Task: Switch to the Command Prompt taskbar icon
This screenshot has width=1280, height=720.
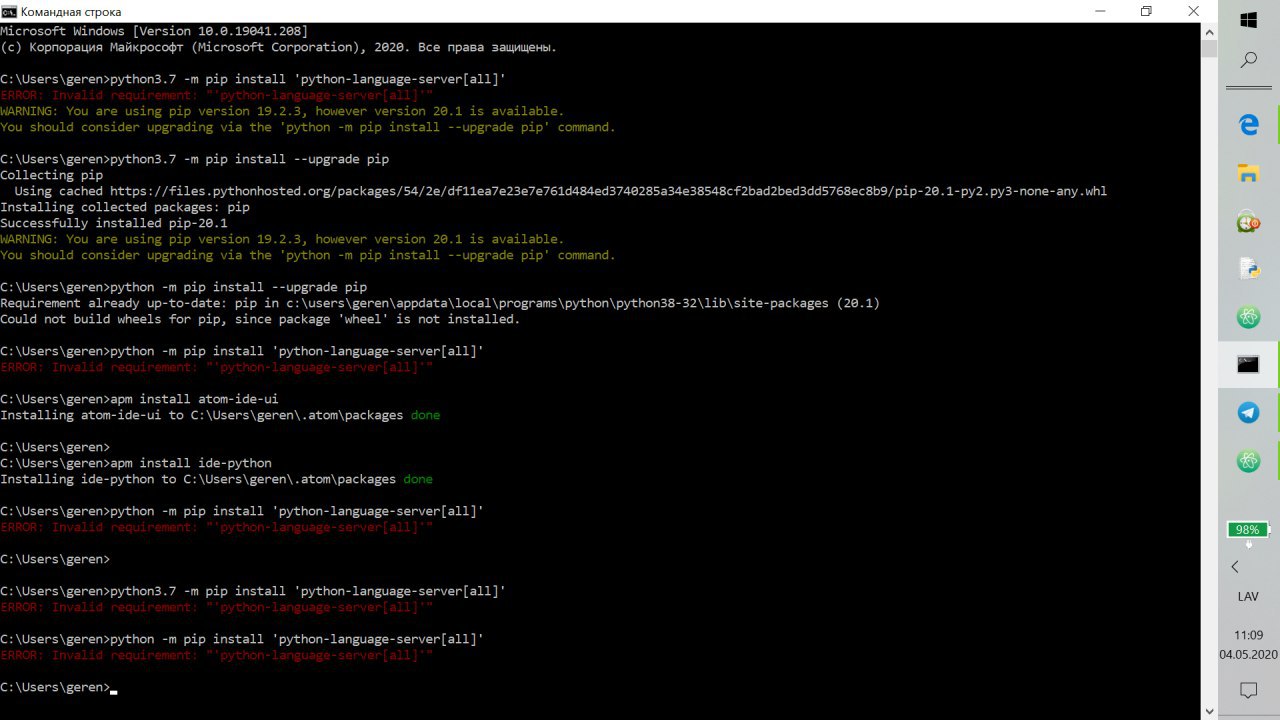Action: click(x=1248, y=365)
